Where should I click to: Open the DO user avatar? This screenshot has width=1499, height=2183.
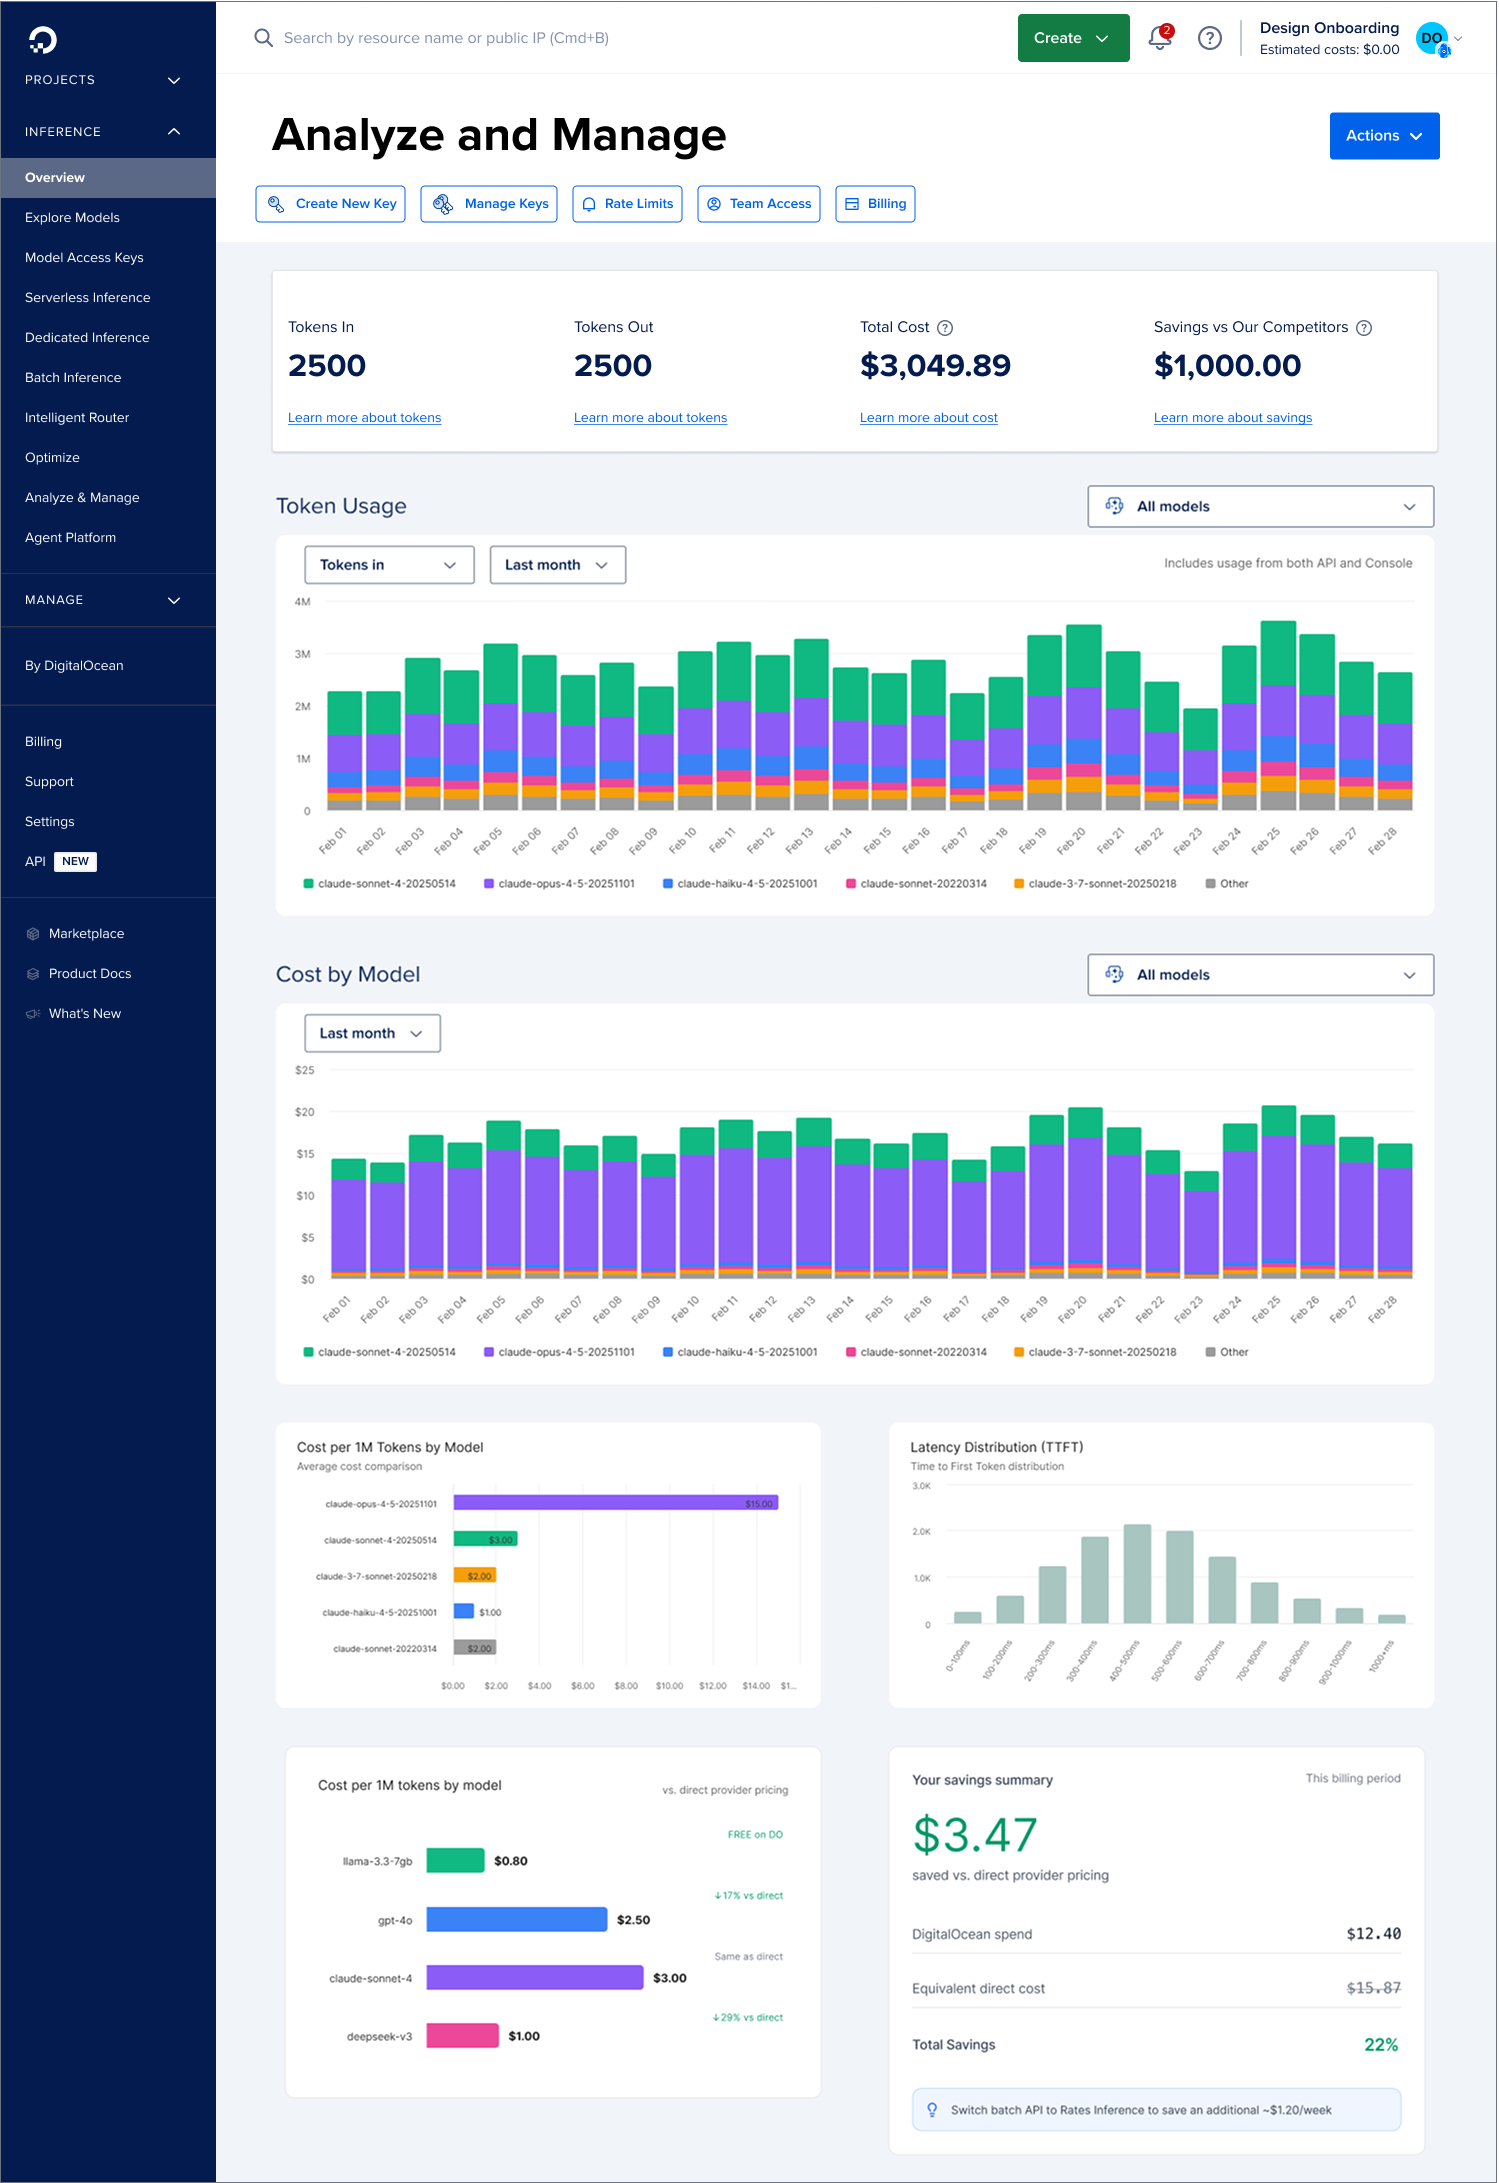1433,38
